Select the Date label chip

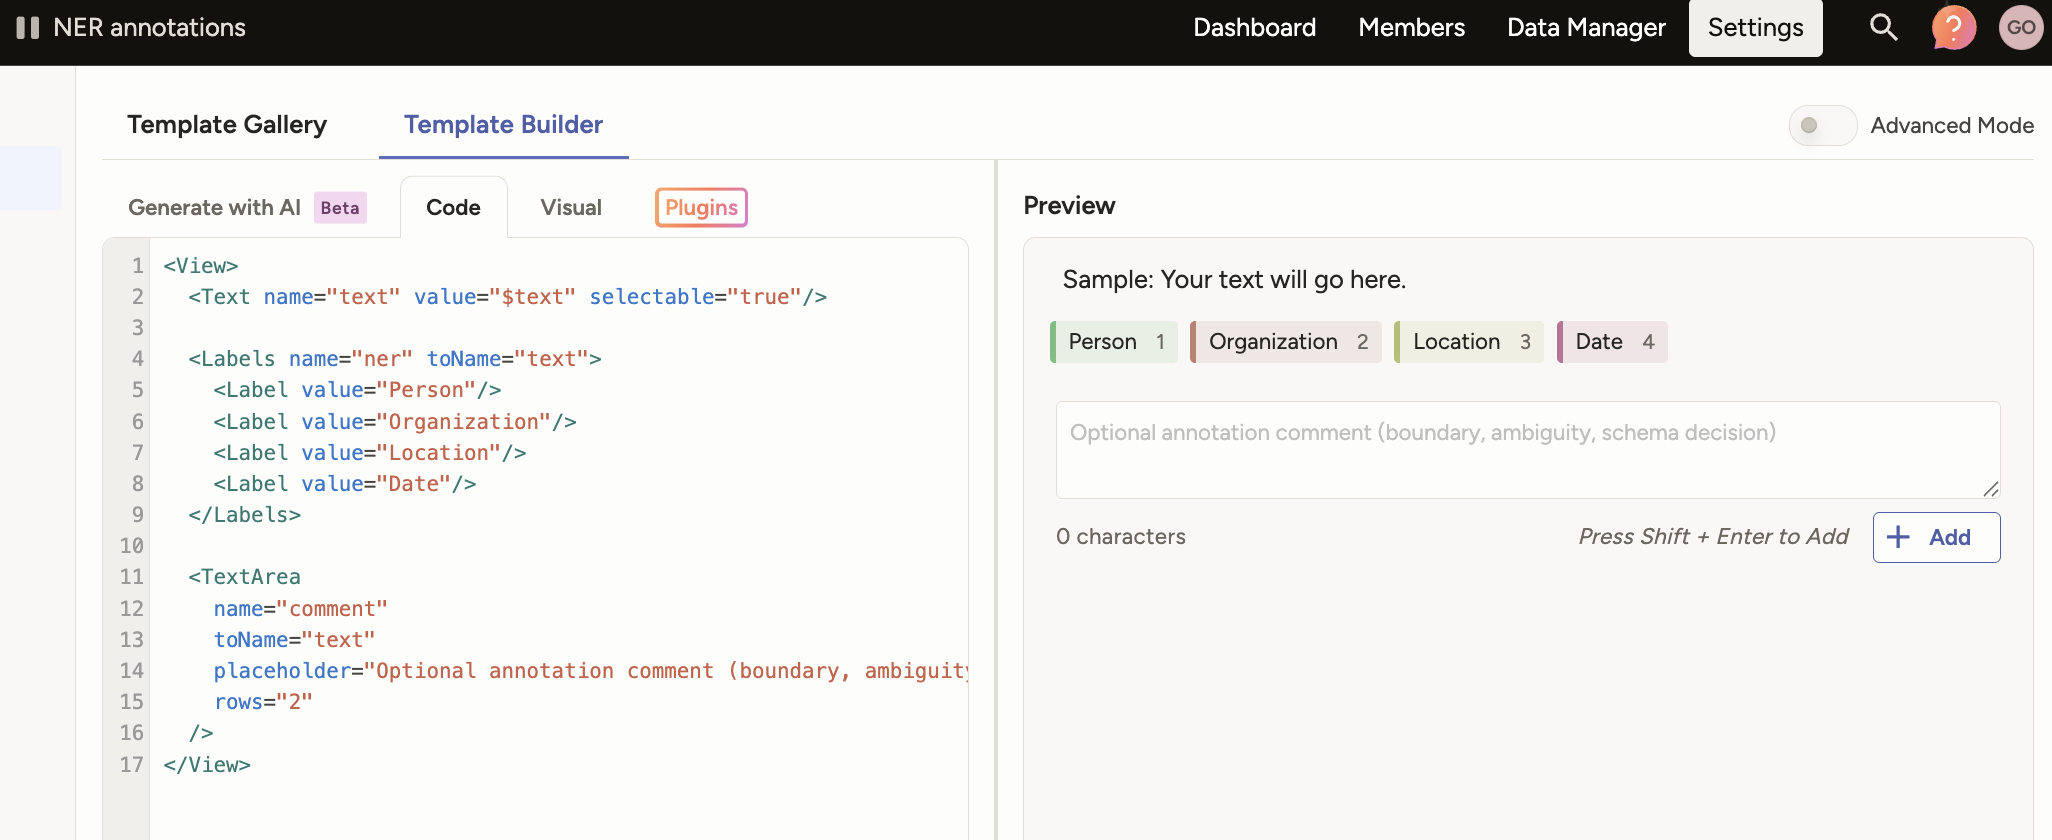(x=1612, y=342)
